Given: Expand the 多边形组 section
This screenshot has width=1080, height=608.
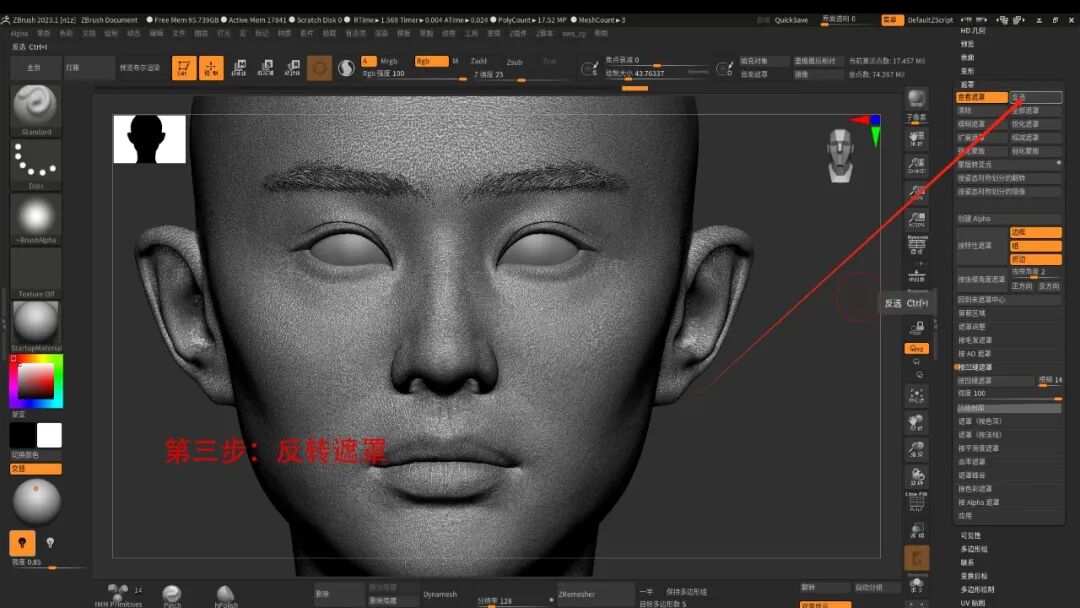Looking at the screenshot, I should (974, 549).
